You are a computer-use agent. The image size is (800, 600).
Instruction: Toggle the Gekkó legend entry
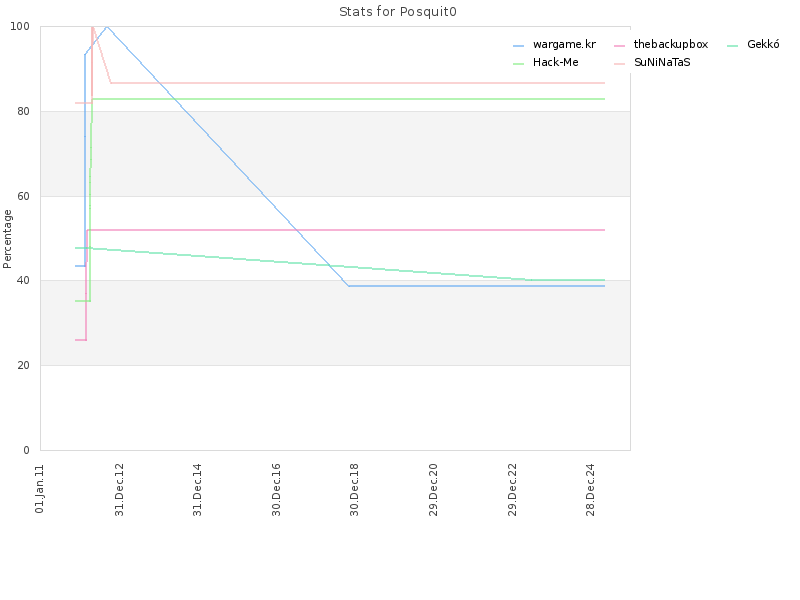[754, 45]
